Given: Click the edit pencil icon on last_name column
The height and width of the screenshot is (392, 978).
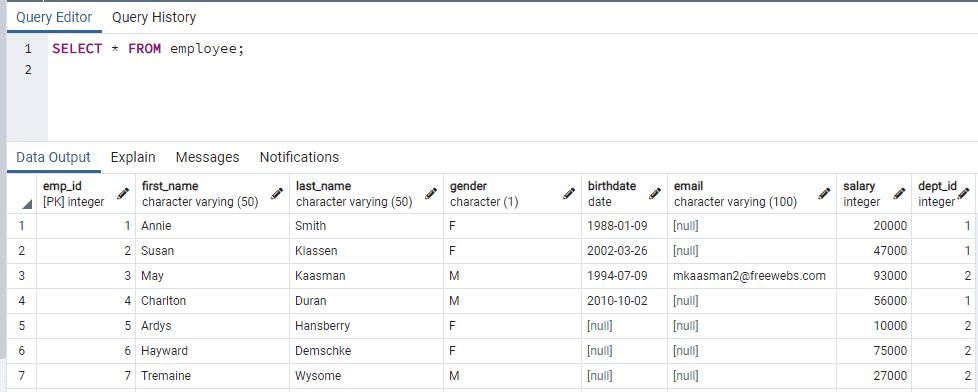Looking at the screenshot, I should click(430, 194).
